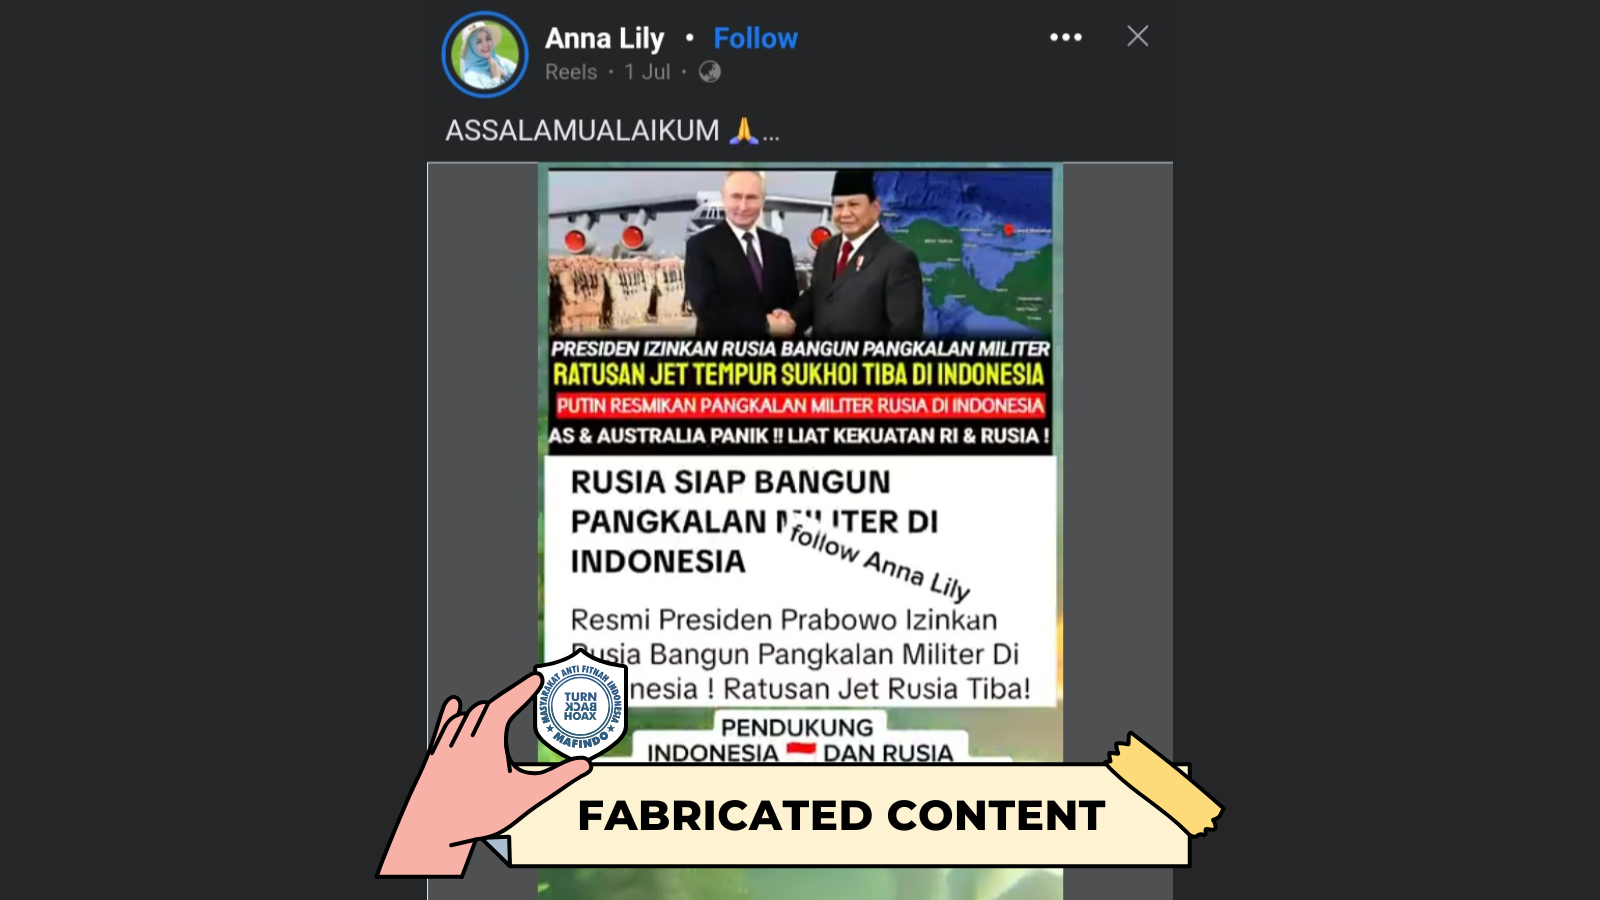Expand the caption via trailing ellipsis

click(x=771, y=136)
